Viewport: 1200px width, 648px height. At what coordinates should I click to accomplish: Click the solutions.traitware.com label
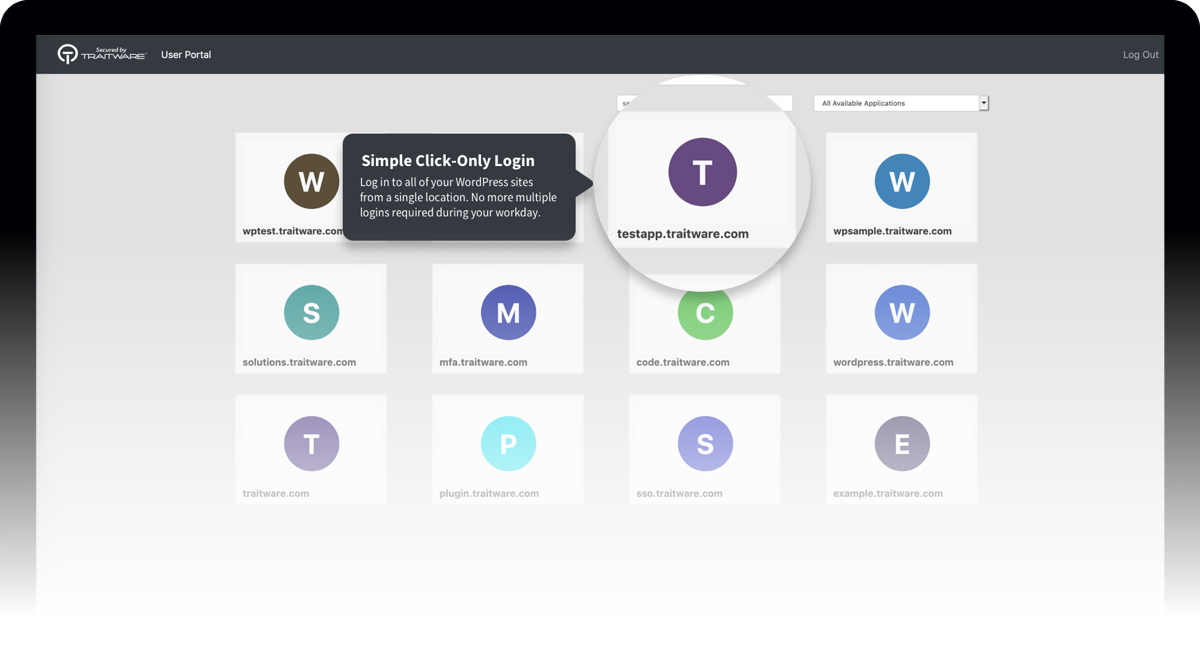point(299,362)
